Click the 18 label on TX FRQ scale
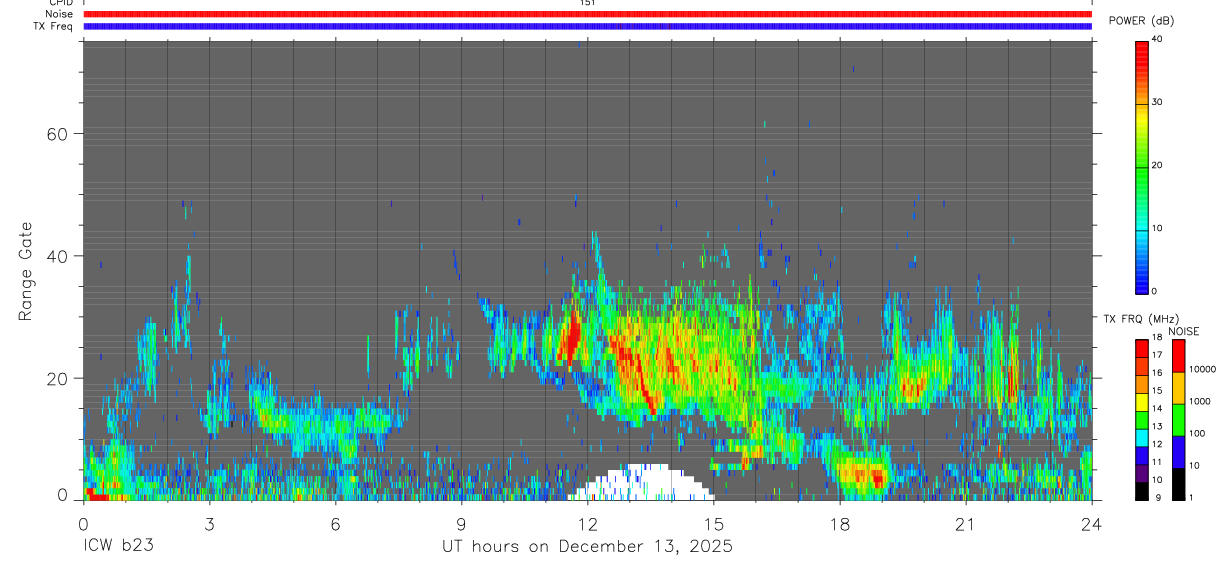 click(1158, 338)
